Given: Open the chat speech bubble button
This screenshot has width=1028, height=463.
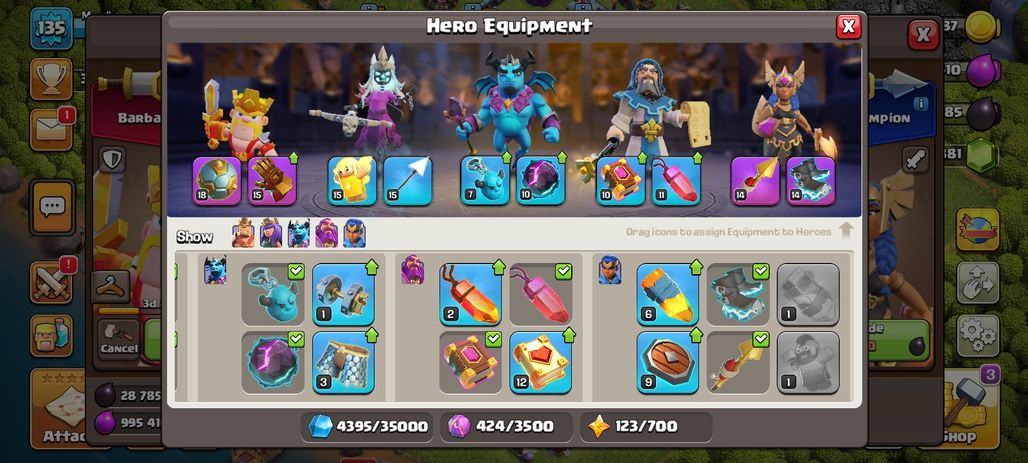Looking at the screenshot, I should point(51,208).
